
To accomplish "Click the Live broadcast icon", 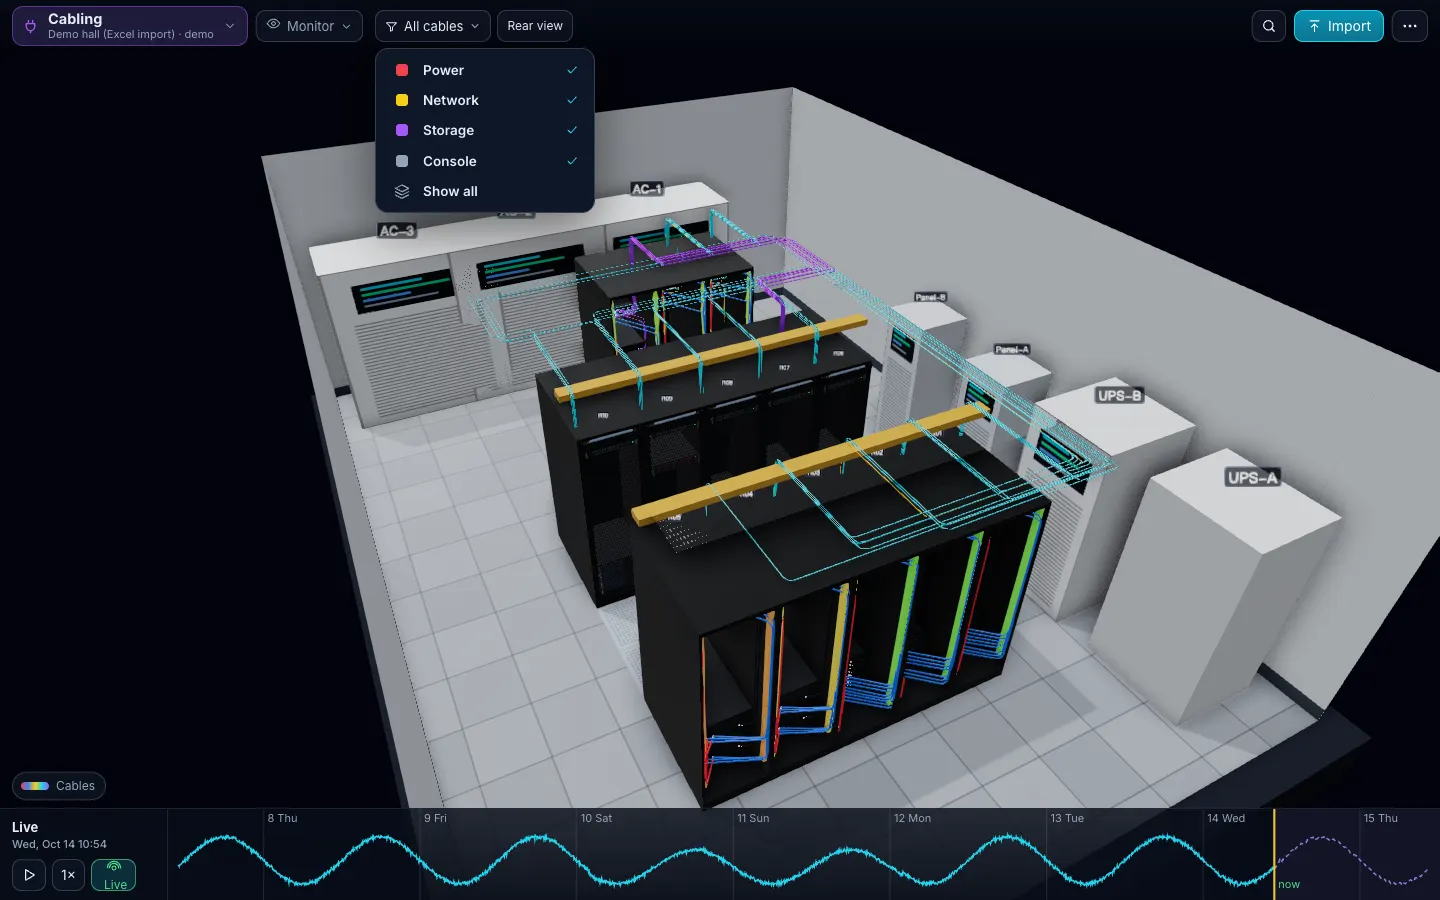I will click(x=114, y=867).
